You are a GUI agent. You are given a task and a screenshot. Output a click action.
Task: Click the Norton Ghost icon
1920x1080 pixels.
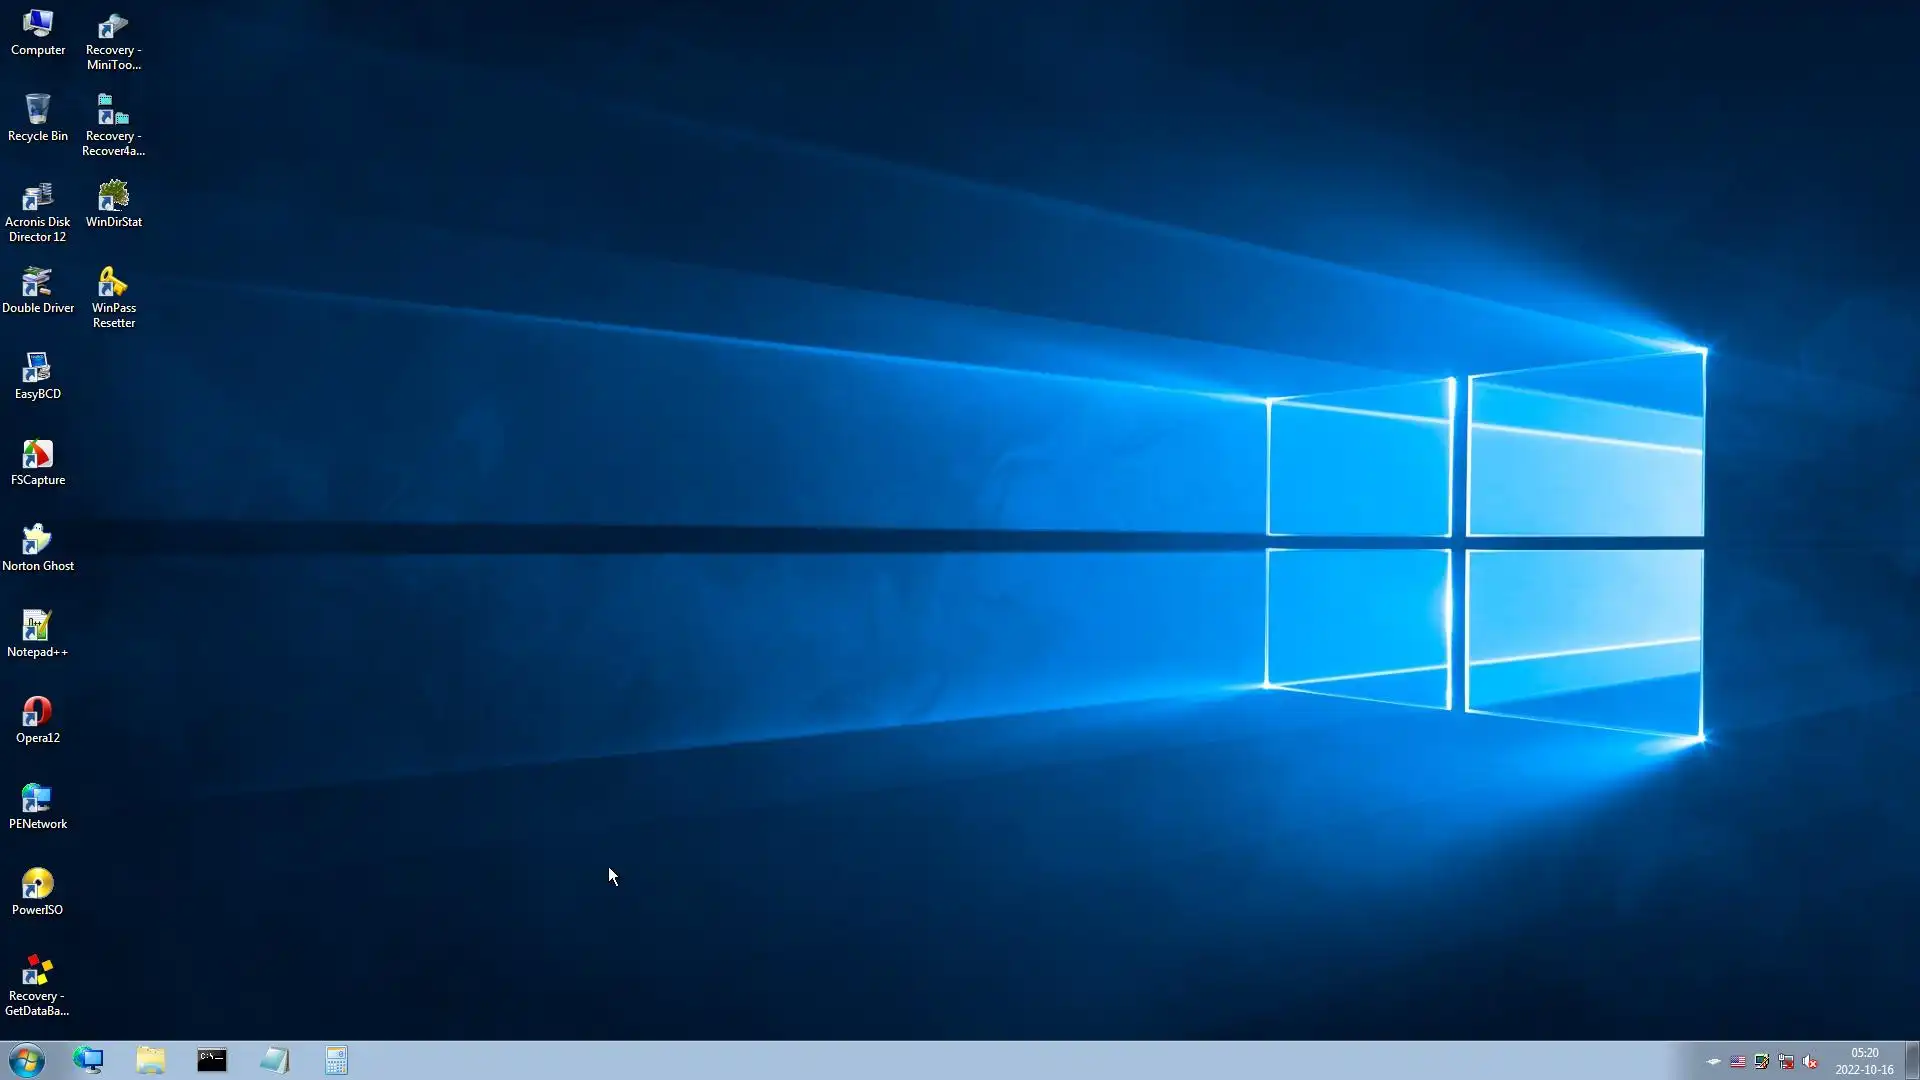(x=38, y=548)
